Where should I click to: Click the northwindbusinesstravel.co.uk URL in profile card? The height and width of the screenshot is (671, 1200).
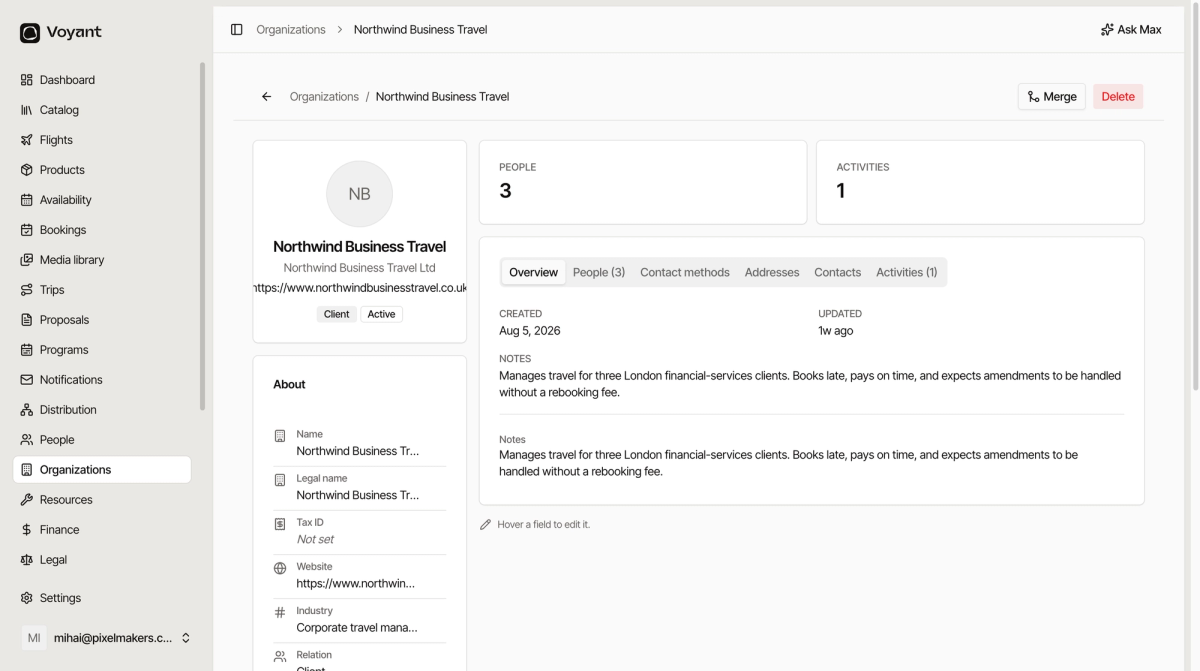point(360,288)
